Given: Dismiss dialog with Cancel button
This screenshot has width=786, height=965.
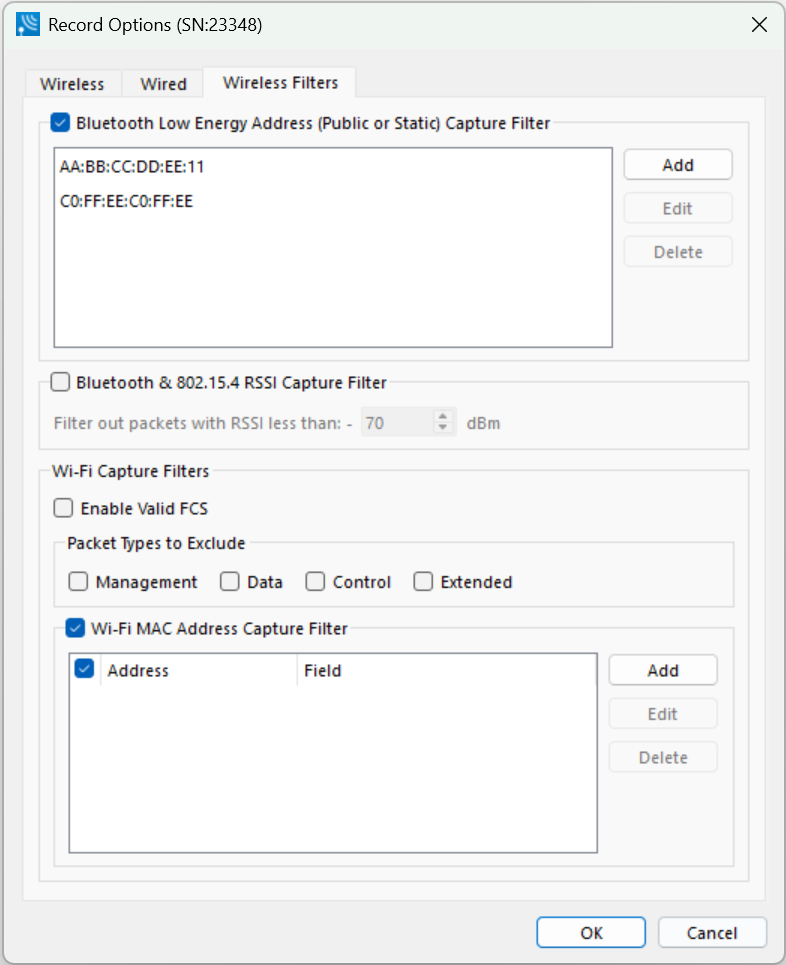Looking at the screenshot, I should coord(712,933).
